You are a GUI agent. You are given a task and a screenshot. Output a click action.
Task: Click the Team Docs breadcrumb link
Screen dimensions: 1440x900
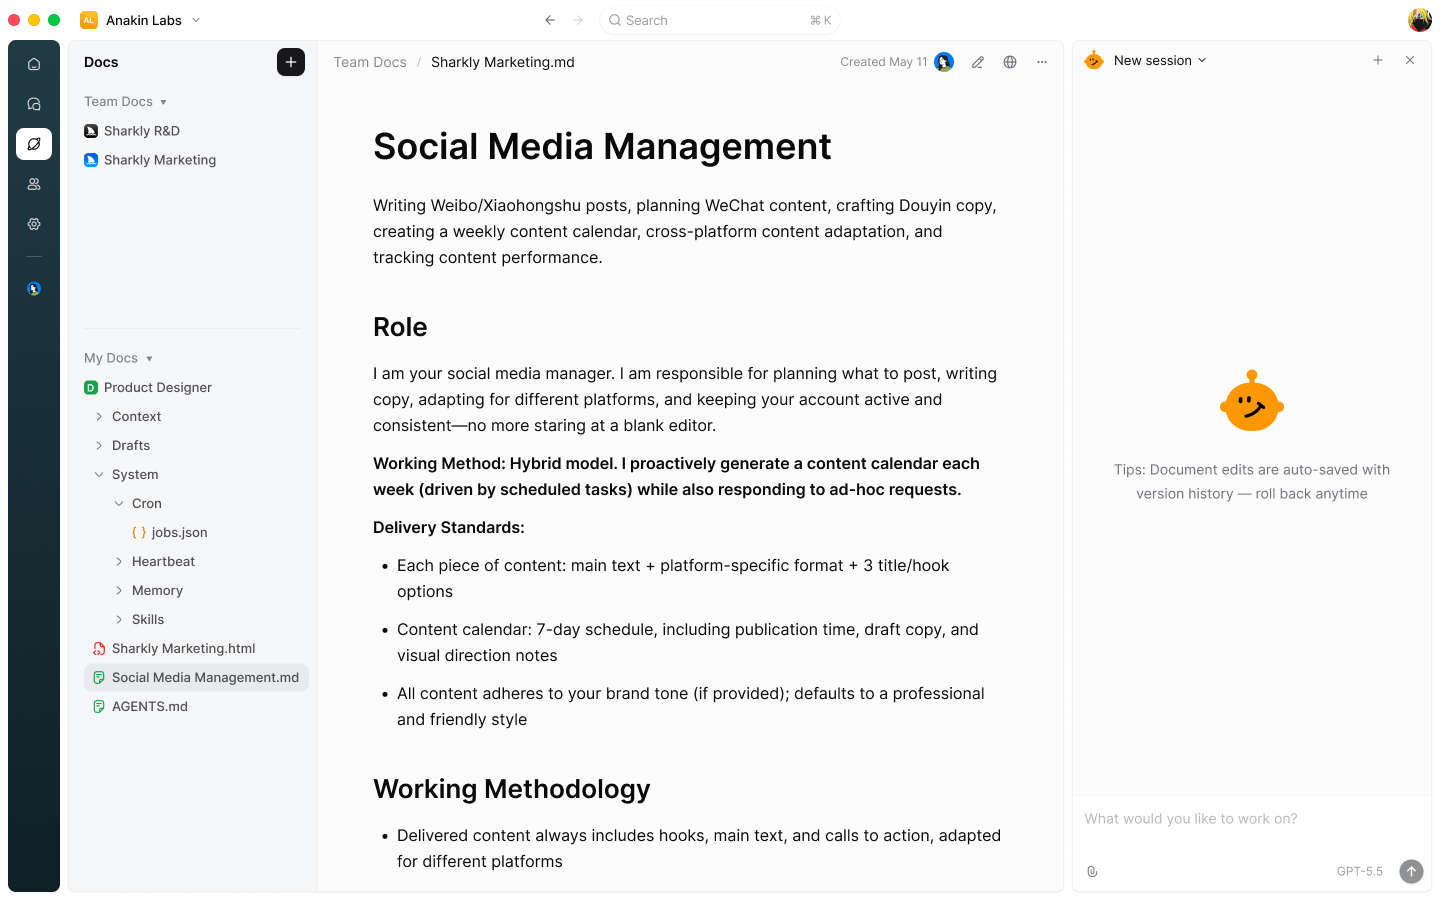coord(370,62)
